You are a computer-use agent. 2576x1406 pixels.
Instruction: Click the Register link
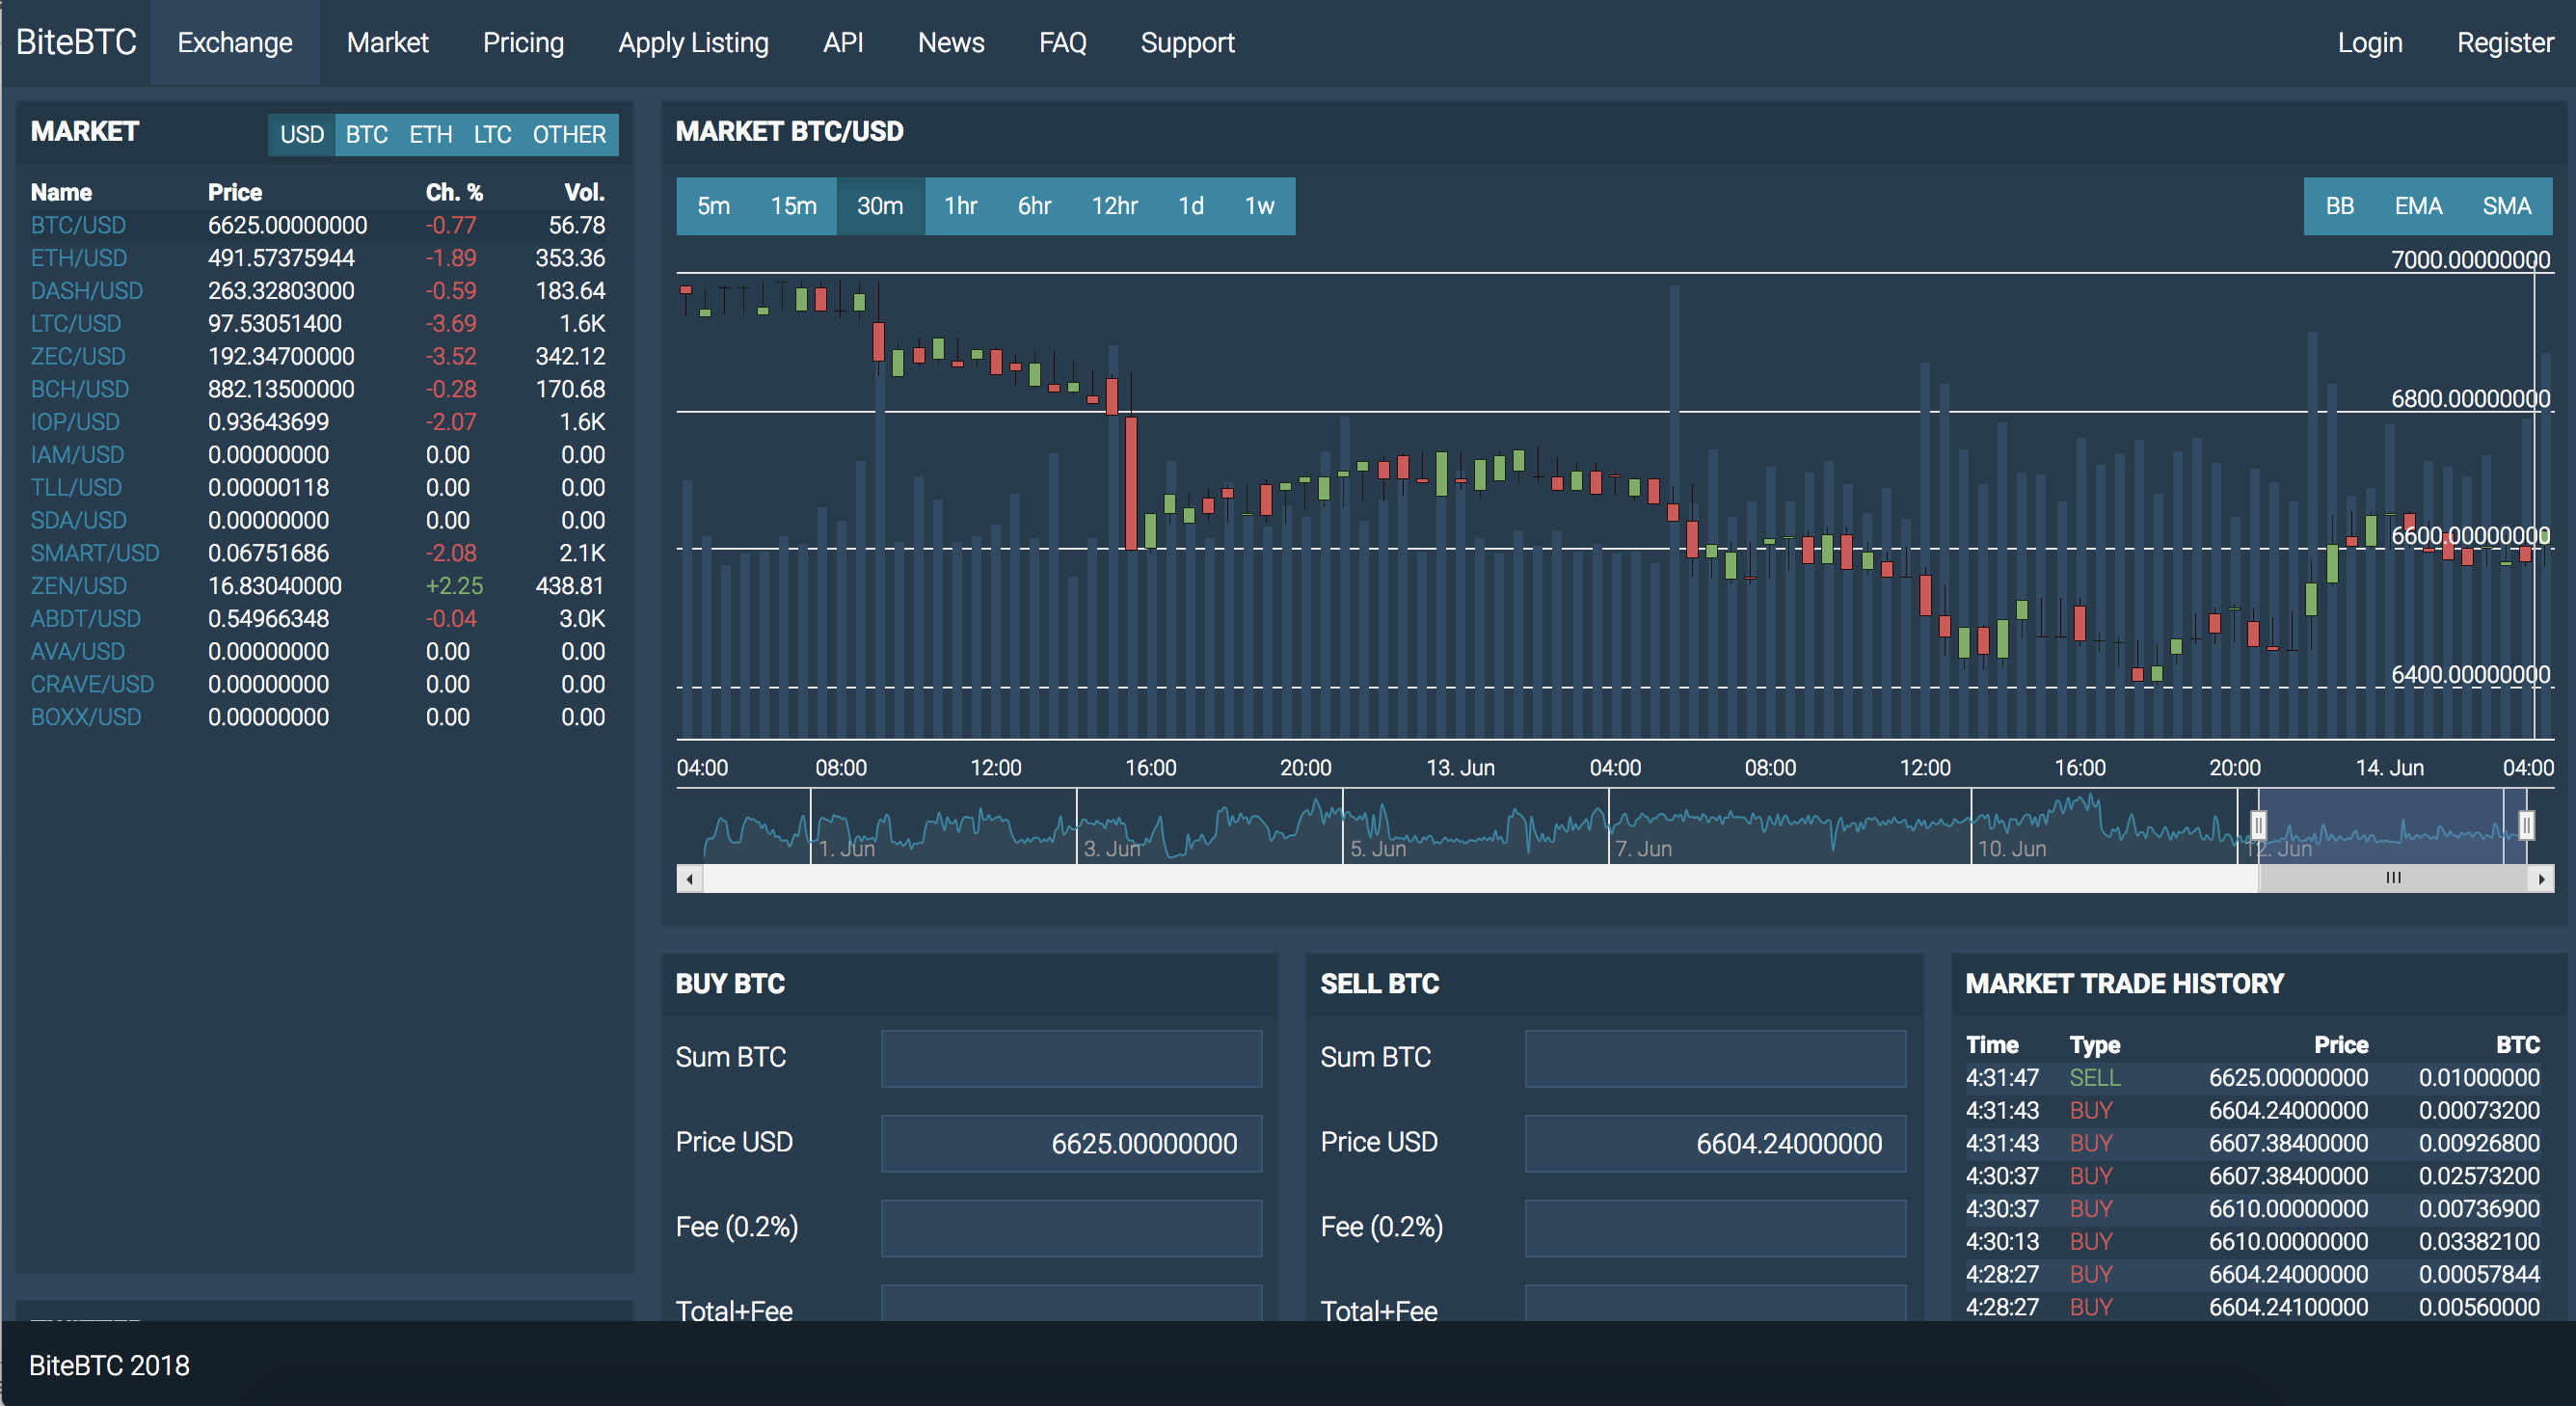pyautogui.click(x=2504, y=43)
